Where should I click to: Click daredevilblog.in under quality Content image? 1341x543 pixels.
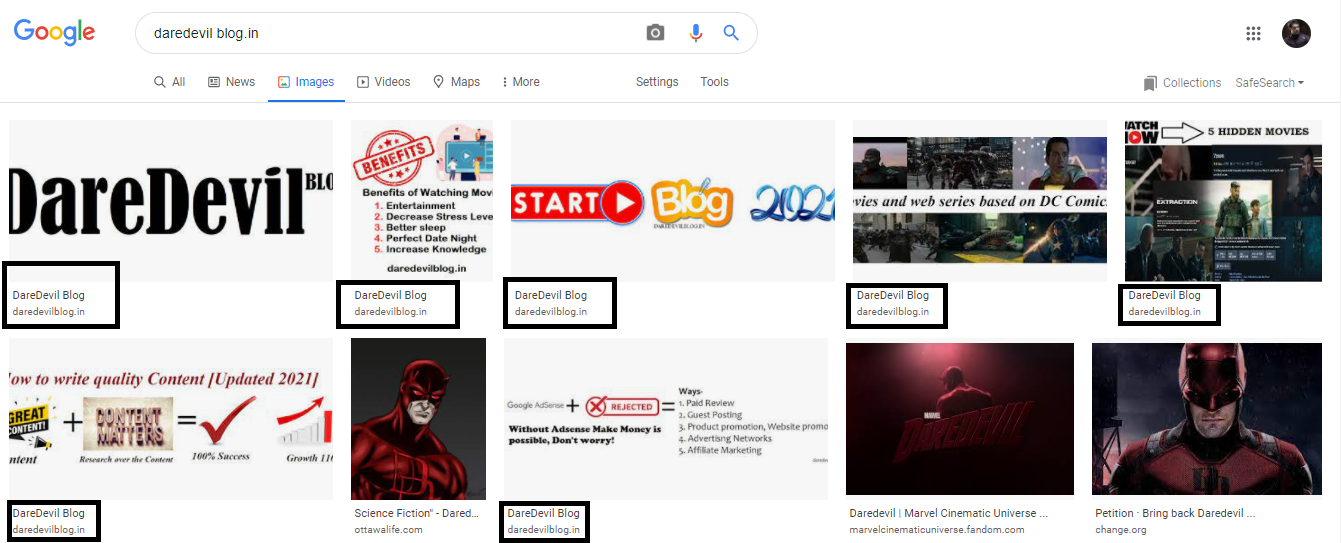48,530
